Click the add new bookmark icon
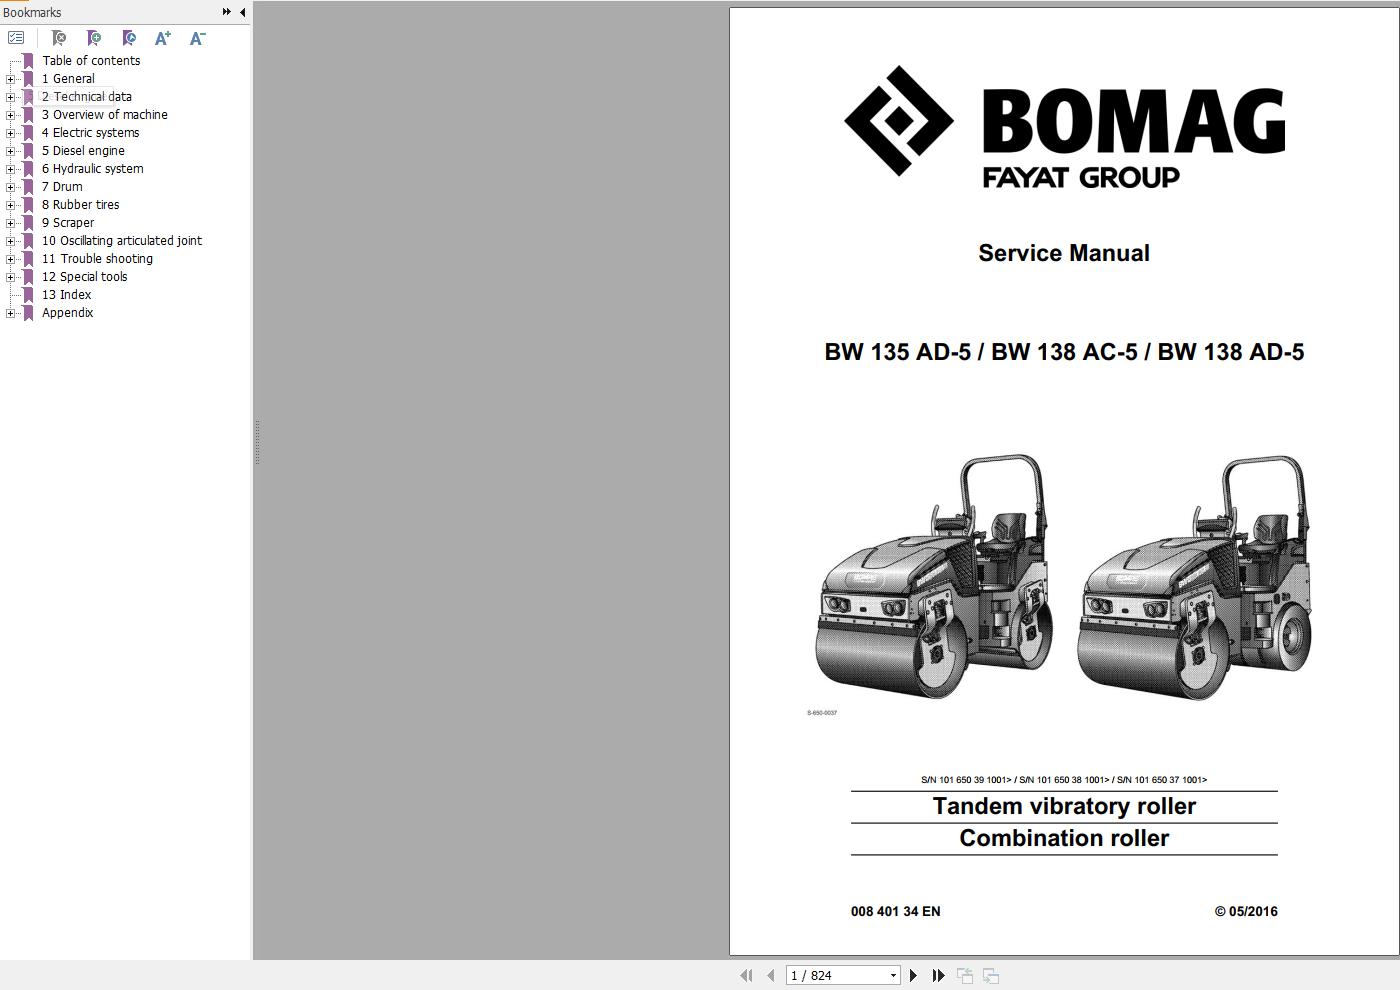 tap(94, 38)
